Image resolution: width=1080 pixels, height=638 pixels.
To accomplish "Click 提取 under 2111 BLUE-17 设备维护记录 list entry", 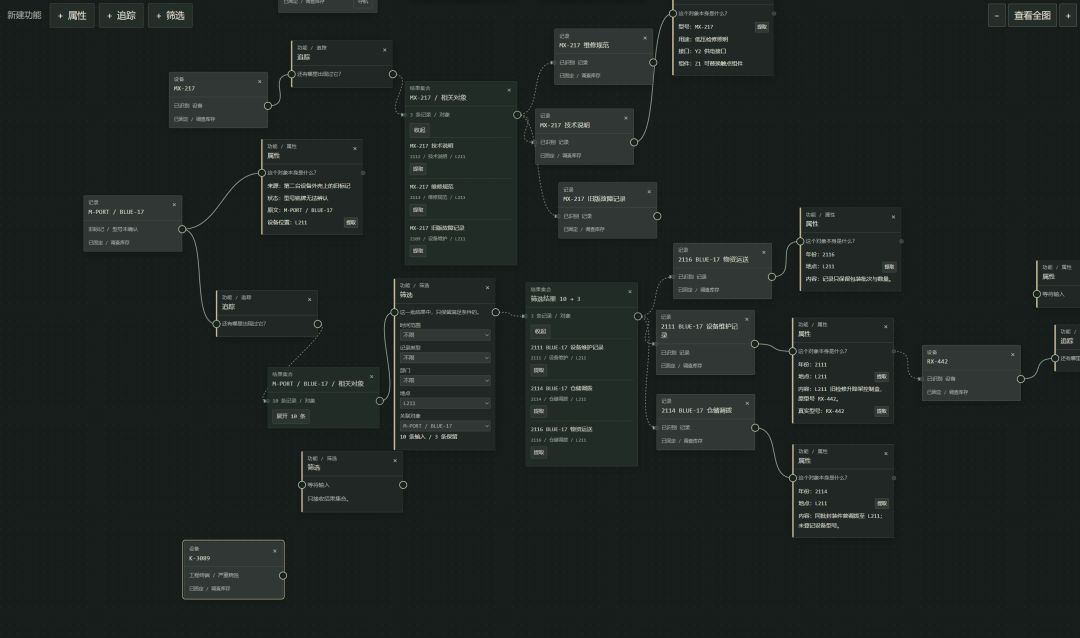I will point(539,370).
